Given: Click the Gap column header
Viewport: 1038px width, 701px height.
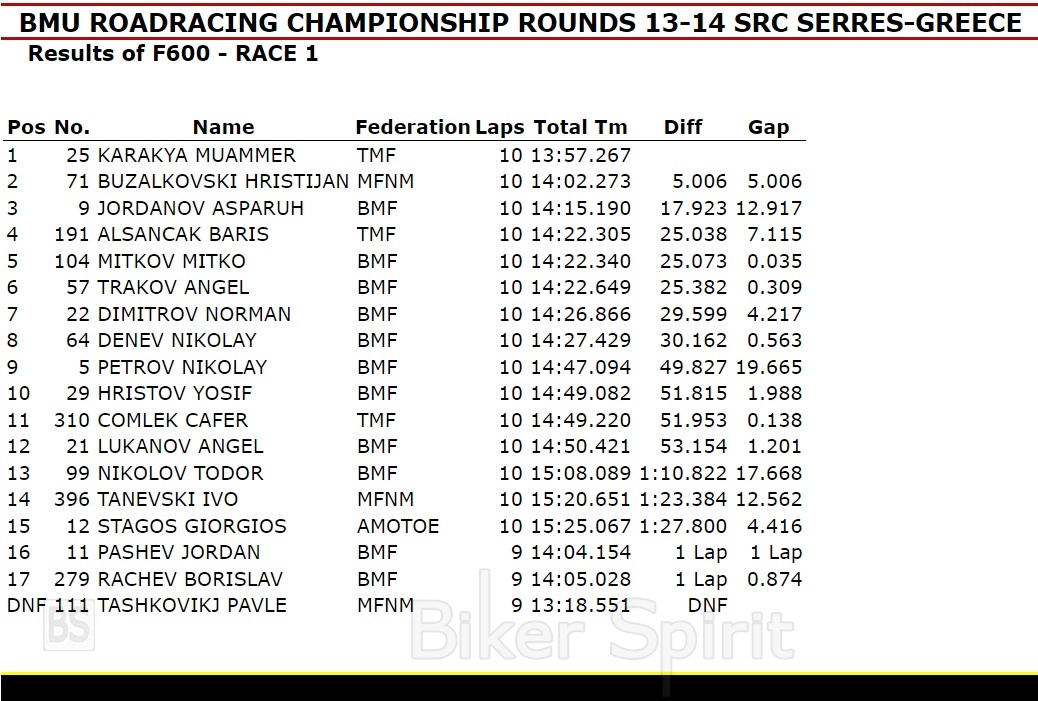Looking at the screenshot, I should tap(768, 127).
